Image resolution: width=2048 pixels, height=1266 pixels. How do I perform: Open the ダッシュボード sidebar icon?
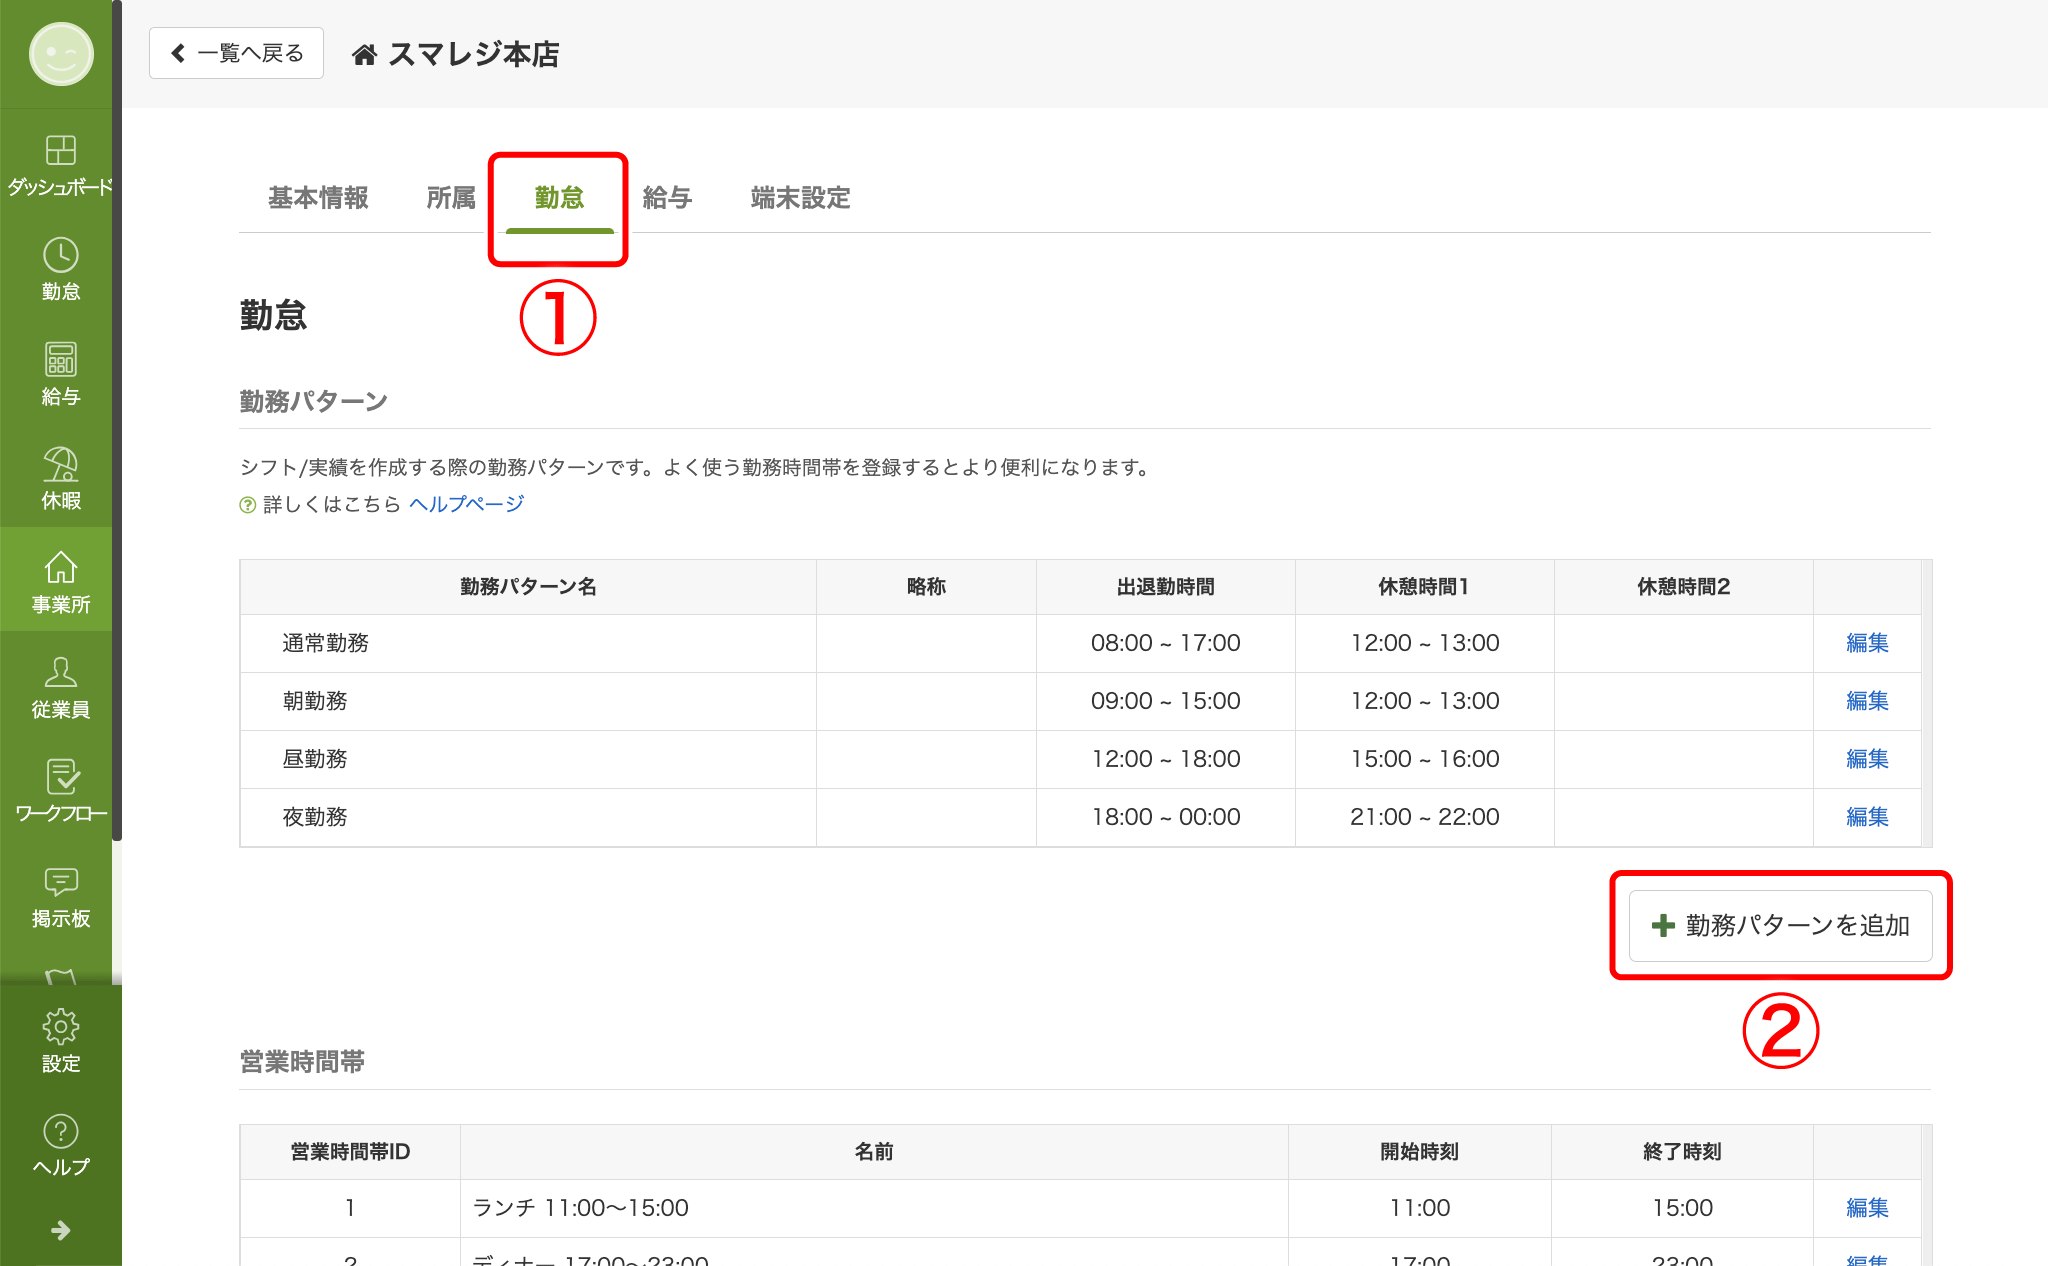tap(60, 151)
